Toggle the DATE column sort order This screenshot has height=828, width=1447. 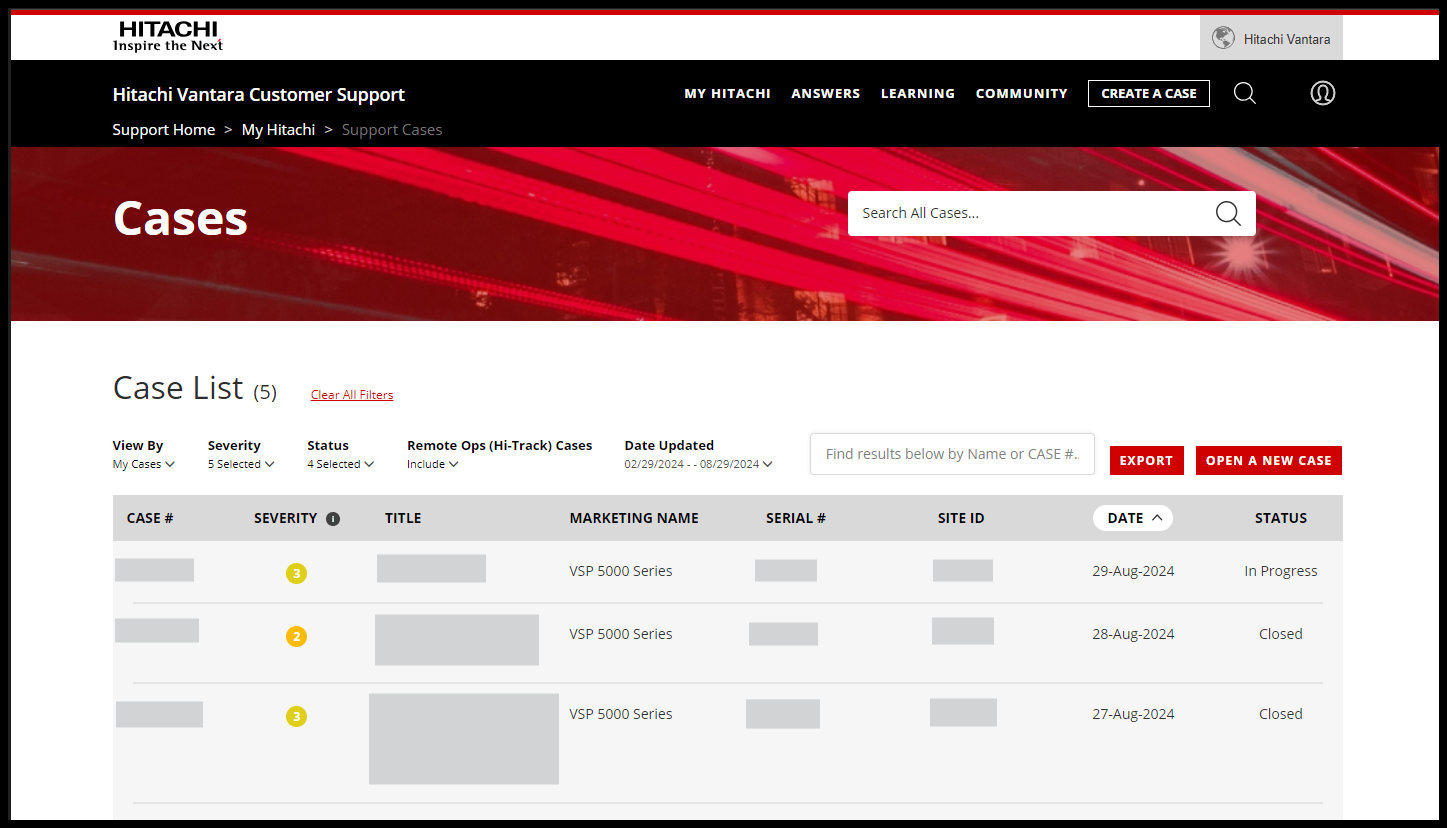tap(1133, 518)
